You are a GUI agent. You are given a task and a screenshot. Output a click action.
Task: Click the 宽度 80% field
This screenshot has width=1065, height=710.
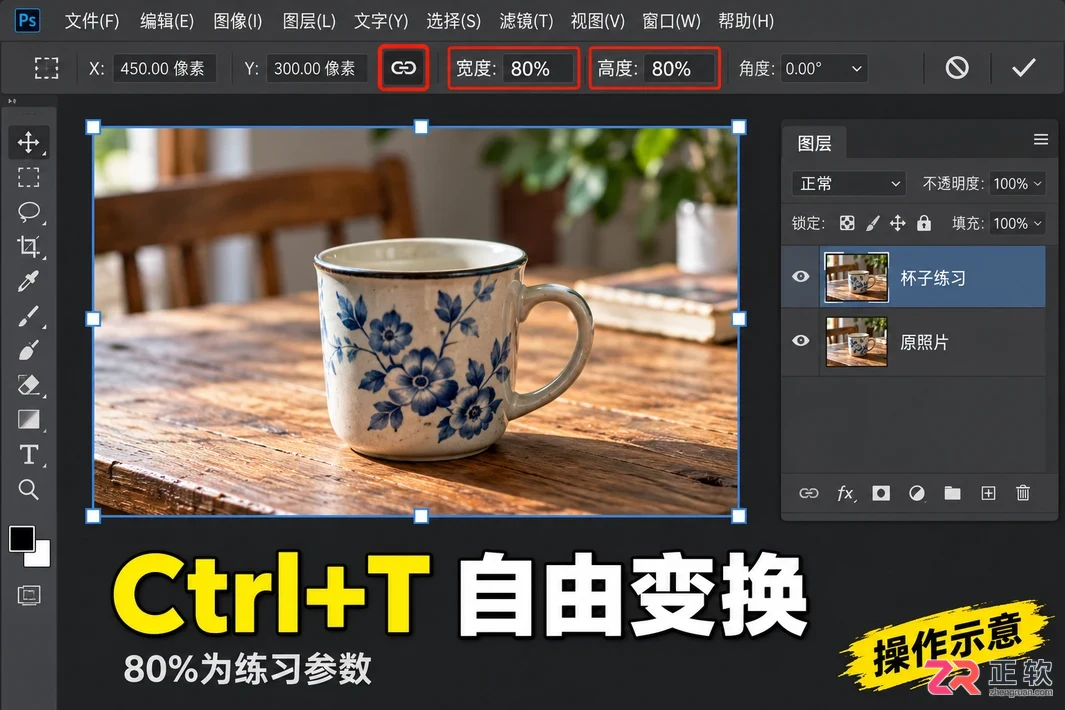pyautogui.click(x=538, y=69)
